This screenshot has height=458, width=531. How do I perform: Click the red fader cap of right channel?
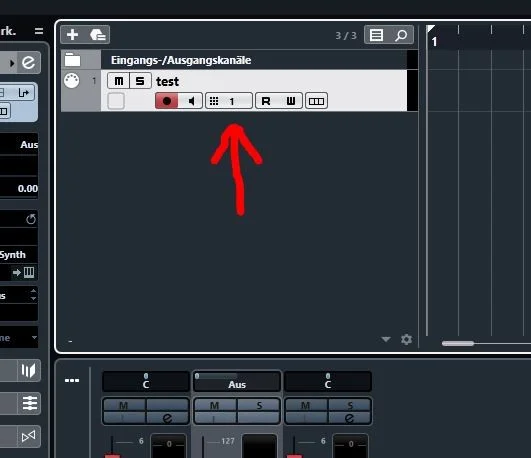(295, 456)
